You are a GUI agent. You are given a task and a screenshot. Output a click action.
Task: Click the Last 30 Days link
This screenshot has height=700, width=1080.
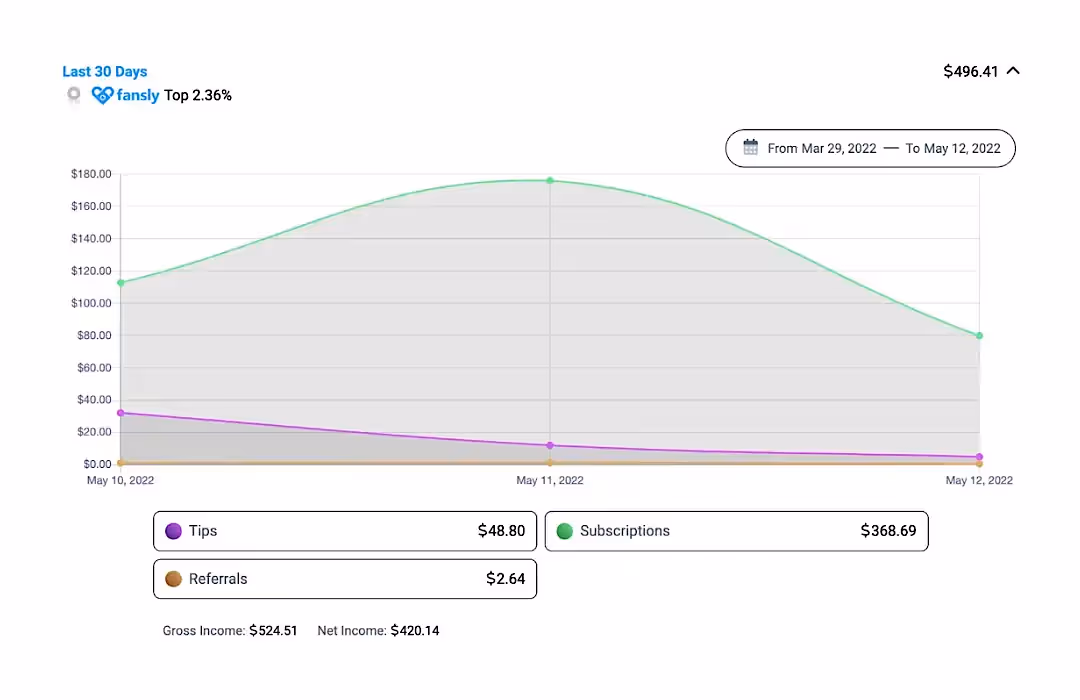tap(105, 72)
